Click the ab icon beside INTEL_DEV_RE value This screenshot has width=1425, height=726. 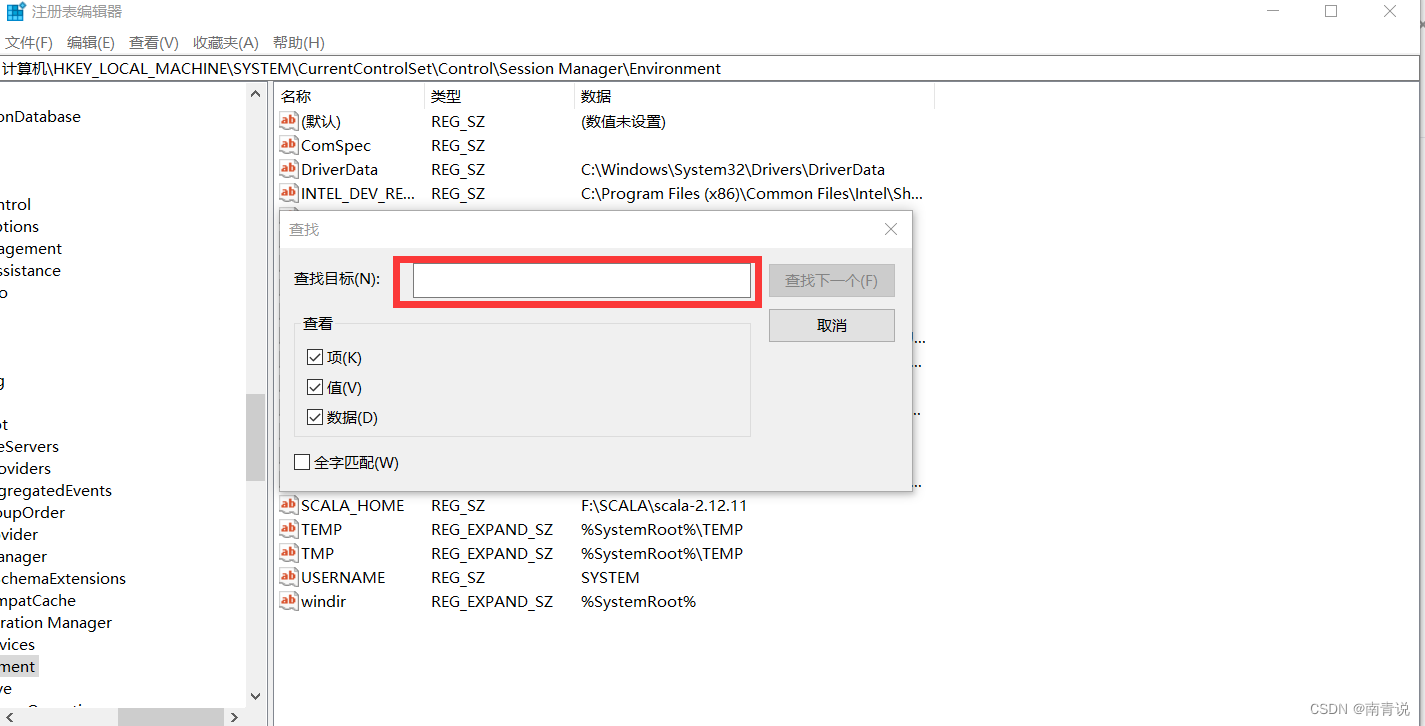click(x=289, y=193)
